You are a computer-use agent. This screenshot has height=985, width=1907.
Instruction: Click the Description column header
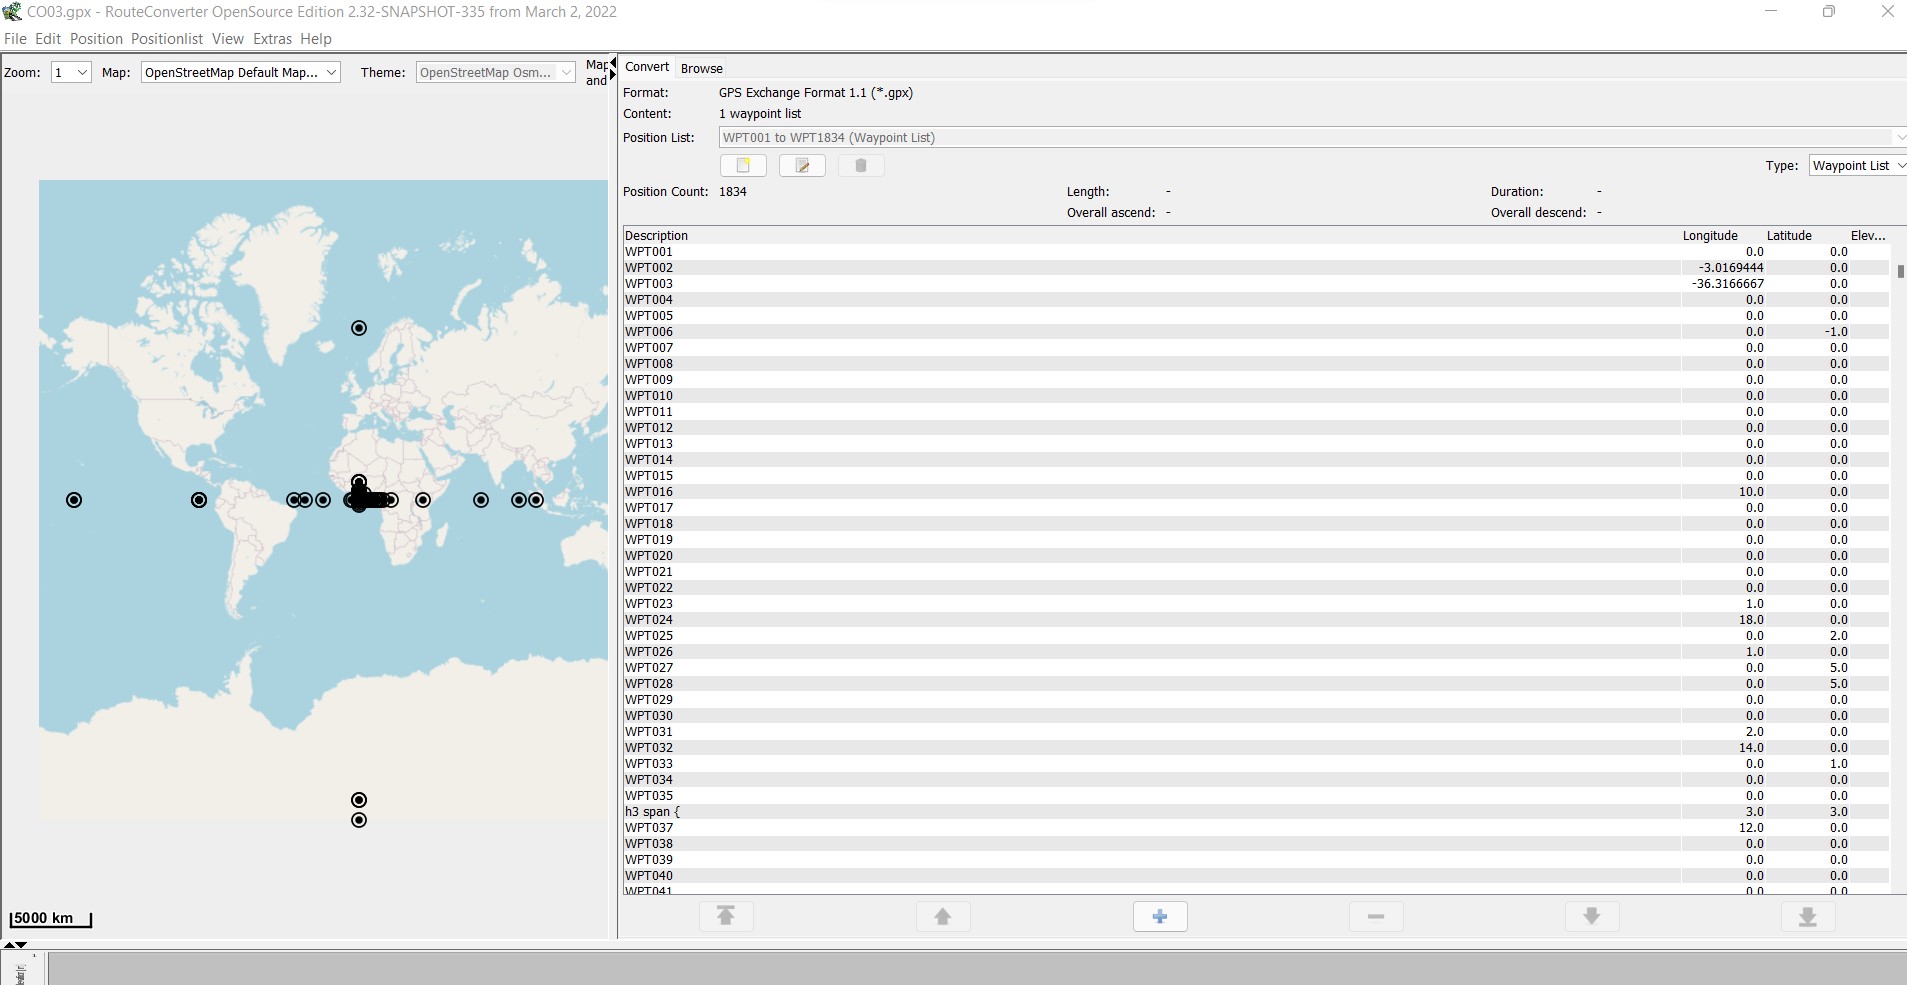(657, 236)
